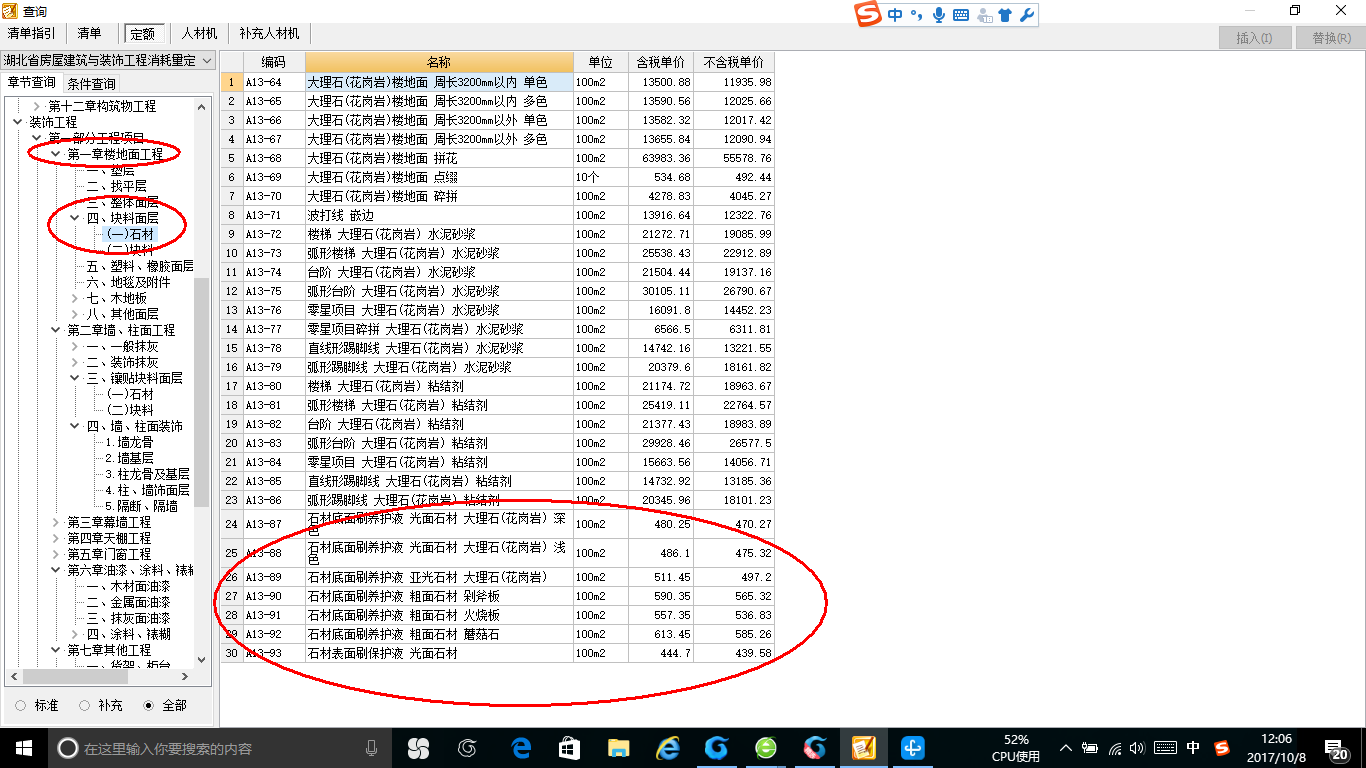This screenshot has height=768, width=1366.
Task: Expand 第四章天棚工程 tree node
Action: pyautogui.click(x=56, y=538)
